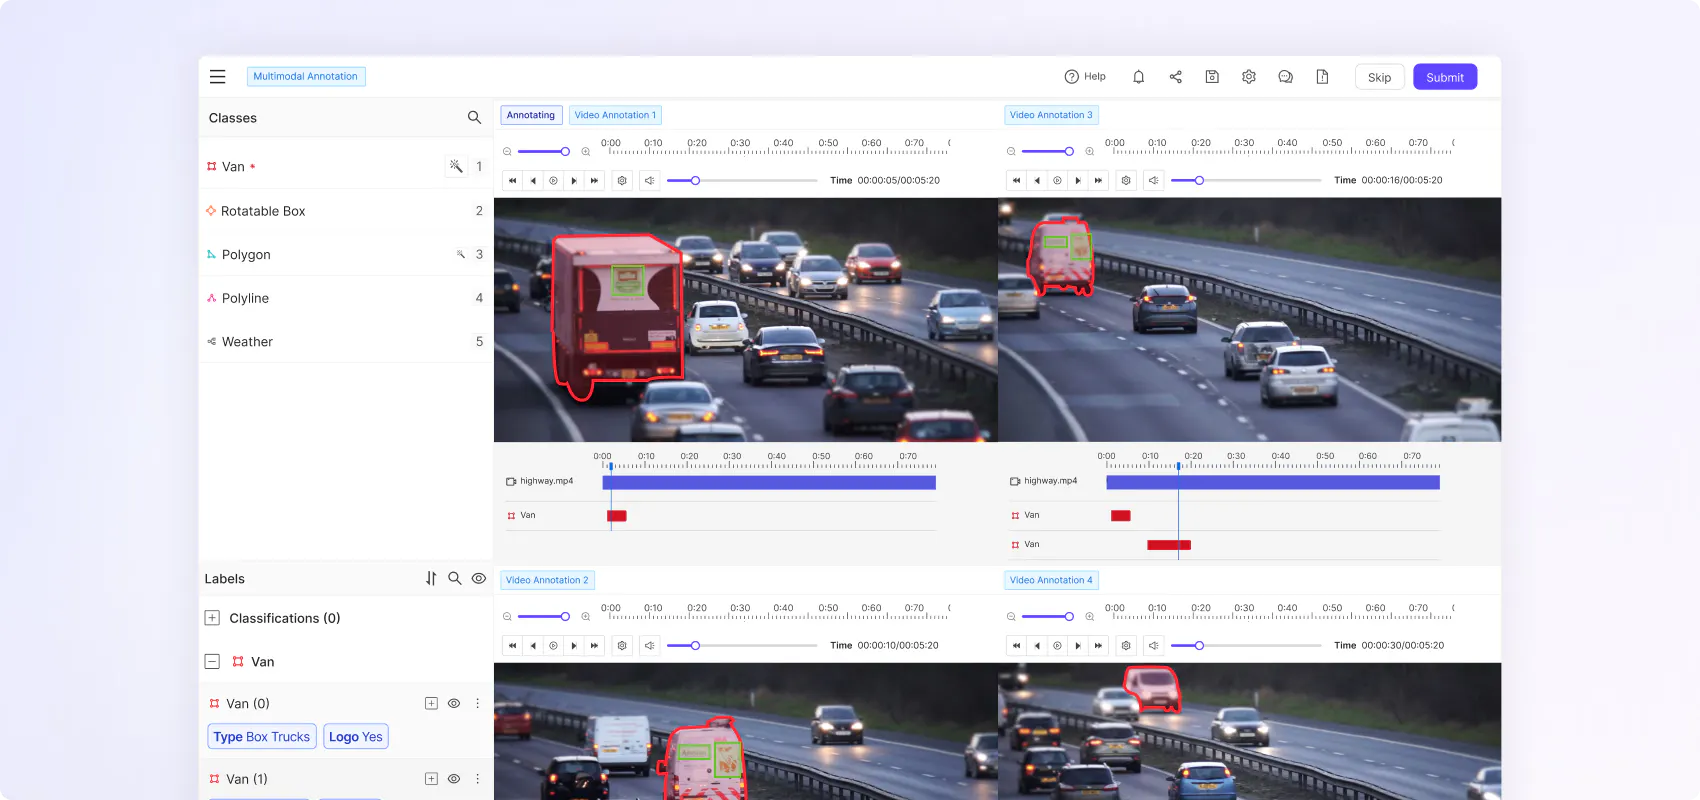The width and height of the screenshot is (1700, 800).
Task: Step back one frame in Video Annotation 2
Action: click(x=533, y=646)
